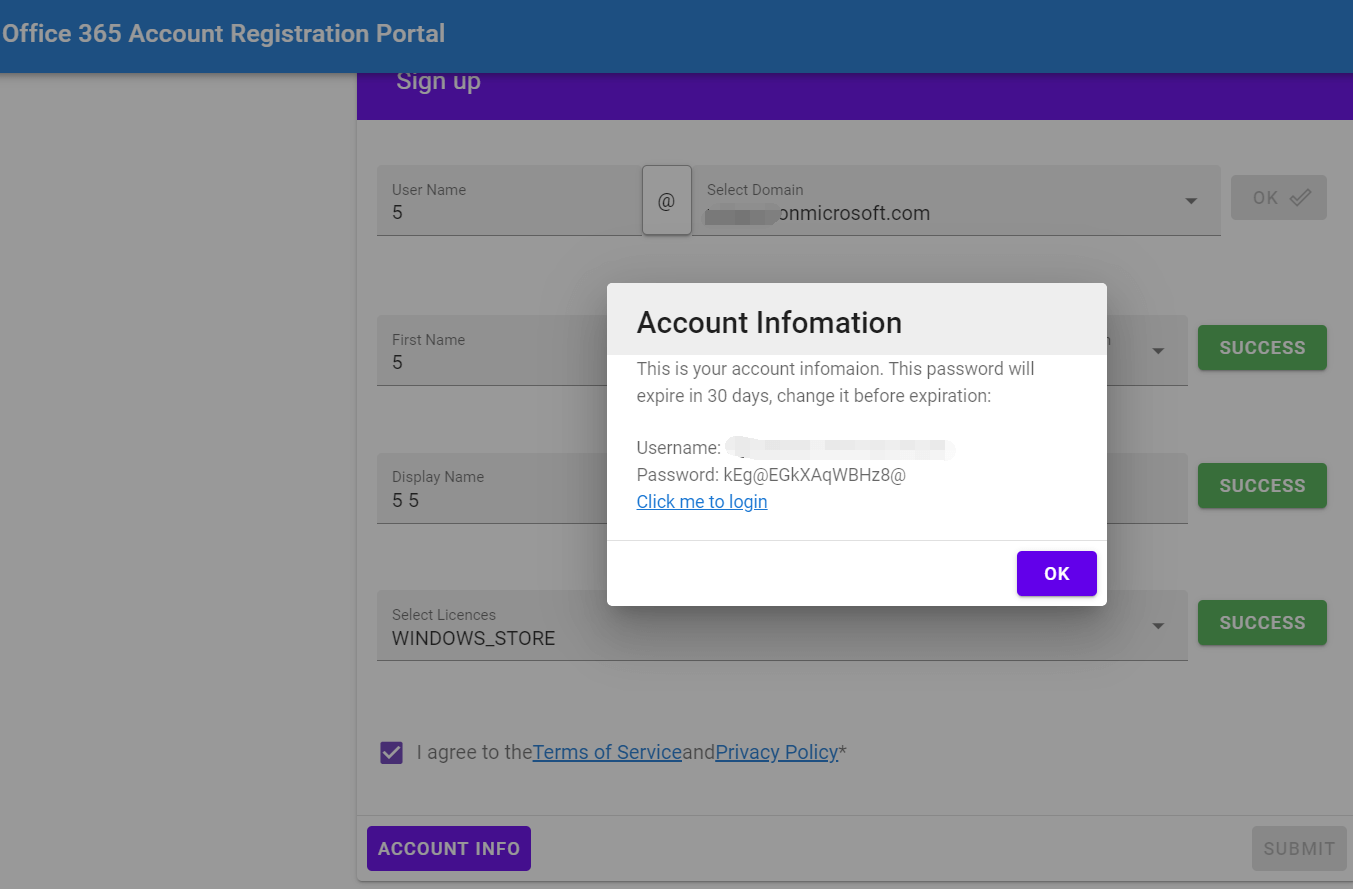The image size is (1353, 889).
Task: Click the SUCCESS indicator beside Display Name
Action: pyautogui.click(x=1261, y=485)
